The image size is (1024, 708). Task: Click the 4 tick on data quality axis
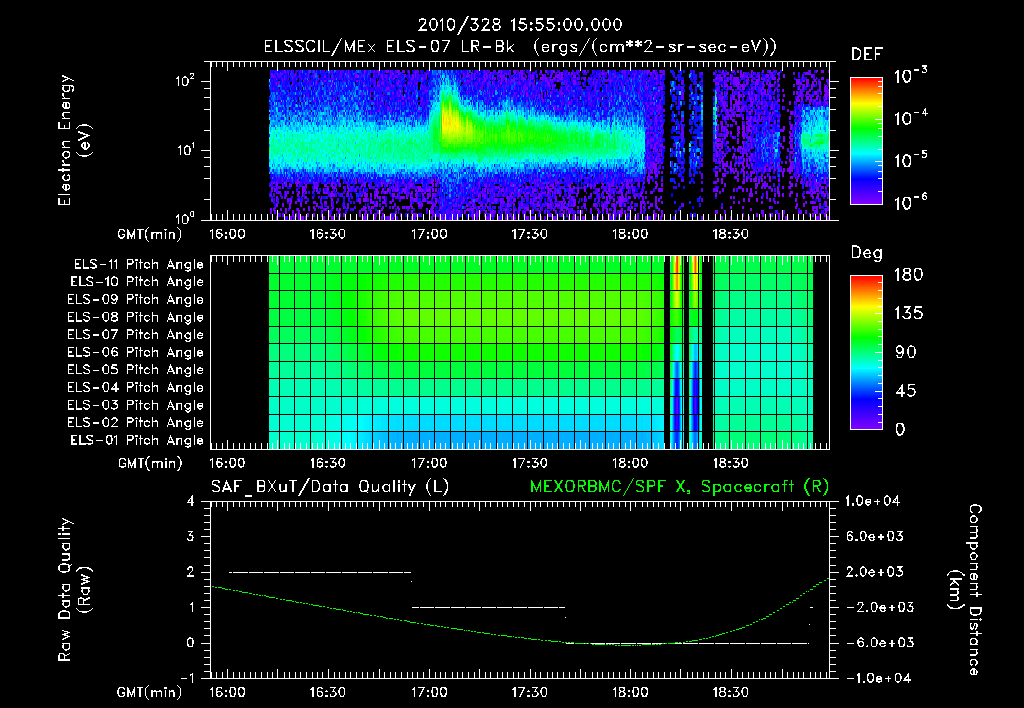point(190,501)
